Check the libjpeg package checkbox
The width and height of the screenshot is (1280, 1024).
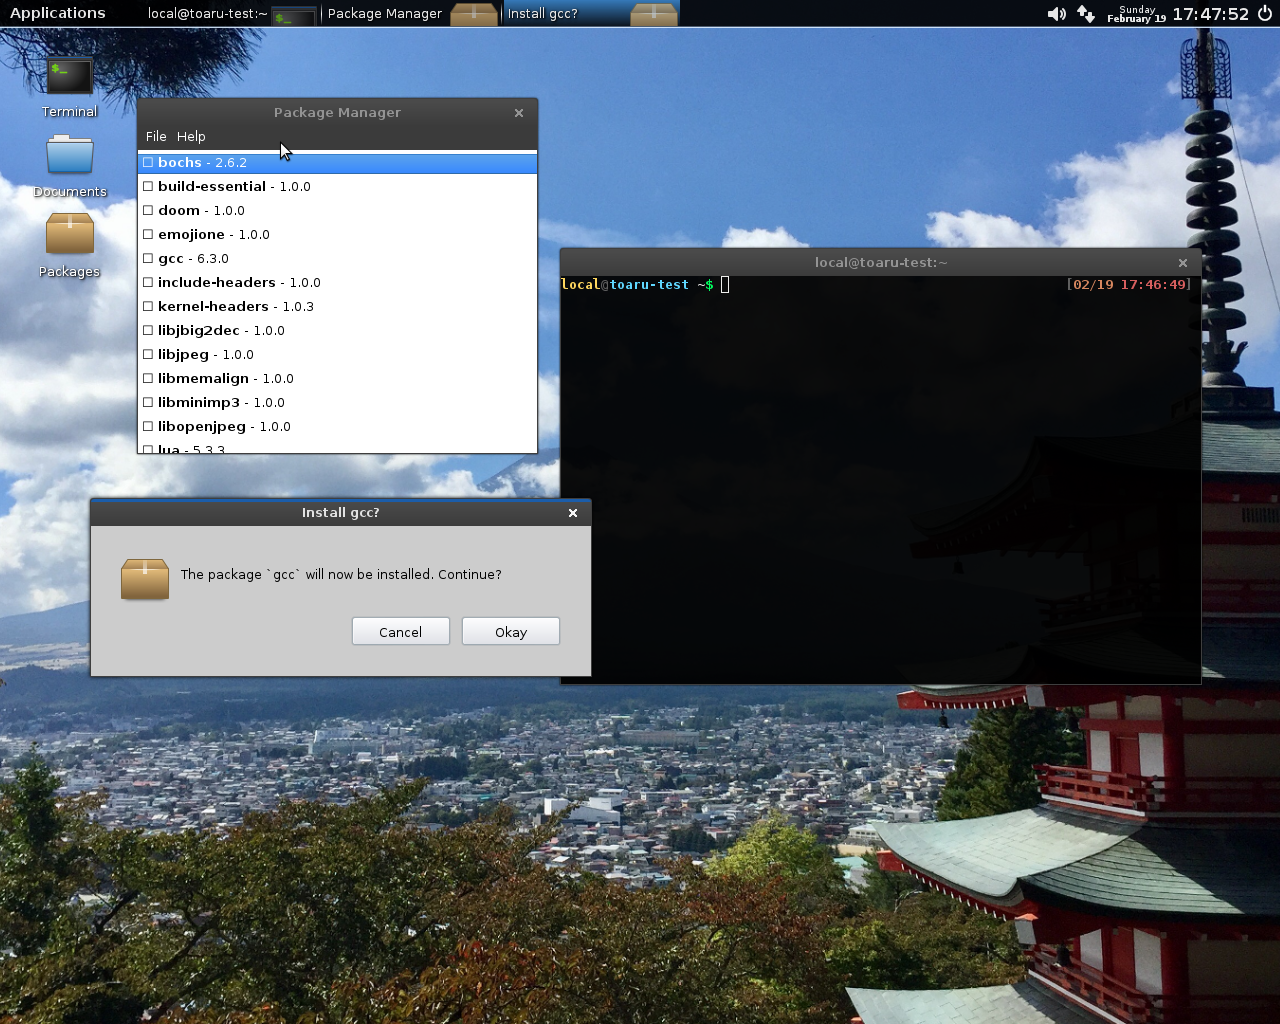pos(148,354)
